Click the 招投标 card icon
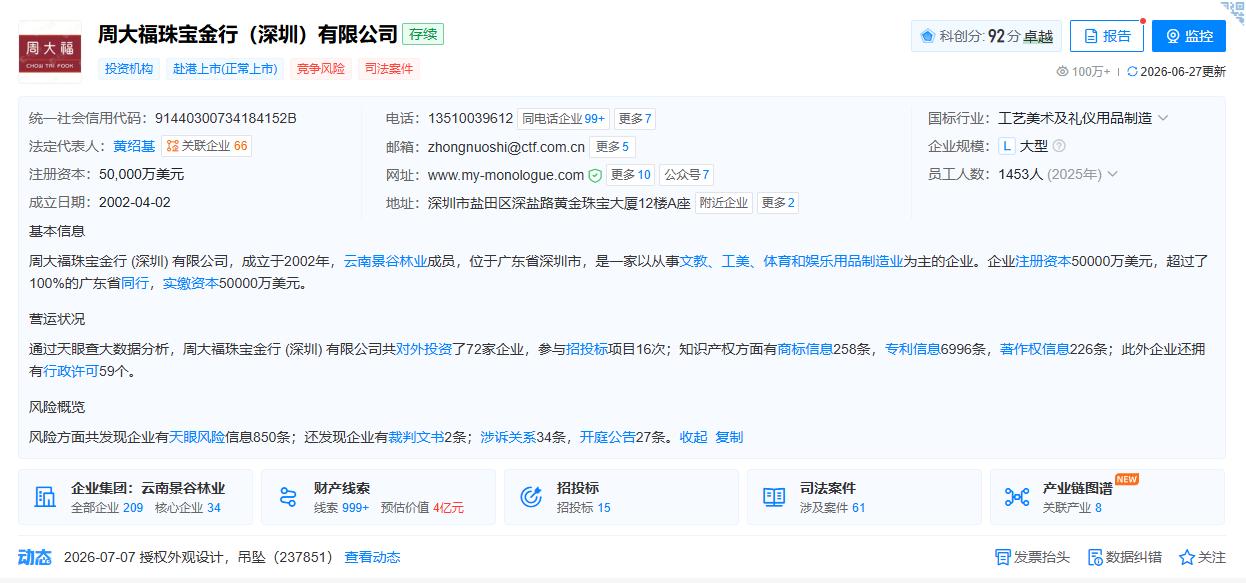The height and width of the screenshot is (583, 1246). [x=532, y=497]
